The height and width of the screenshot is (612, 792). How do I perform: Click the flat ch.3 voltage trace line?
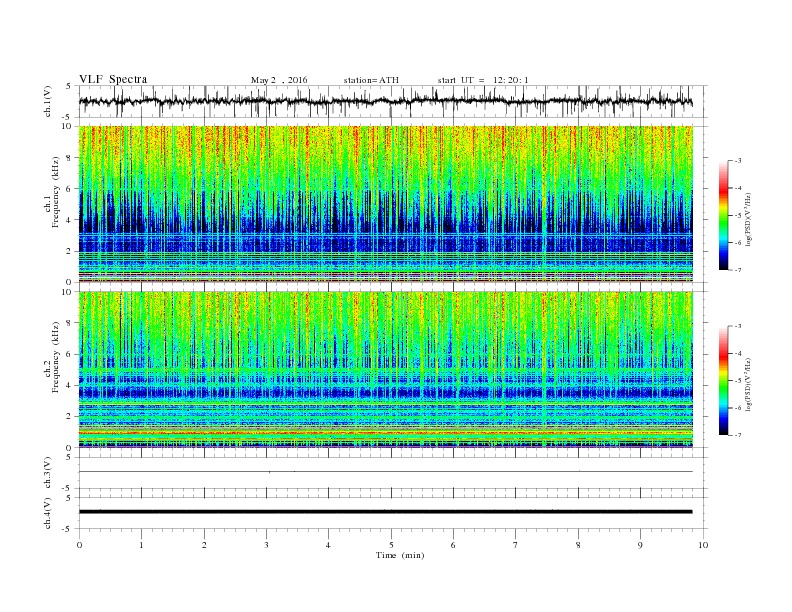point(386,472)
